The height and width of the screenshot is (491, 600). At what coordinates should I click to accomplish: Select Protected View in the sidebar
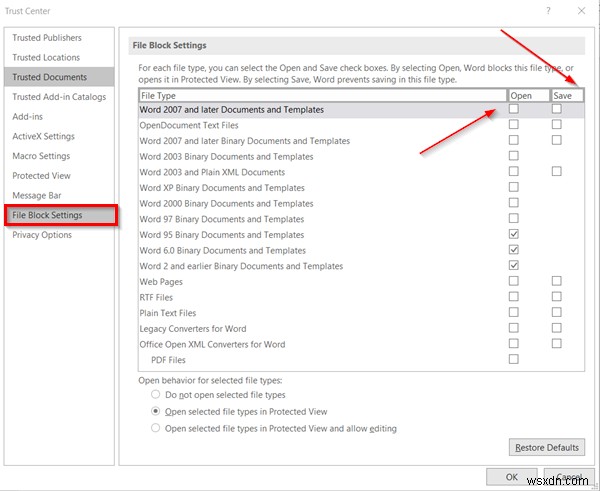(41, 176)
